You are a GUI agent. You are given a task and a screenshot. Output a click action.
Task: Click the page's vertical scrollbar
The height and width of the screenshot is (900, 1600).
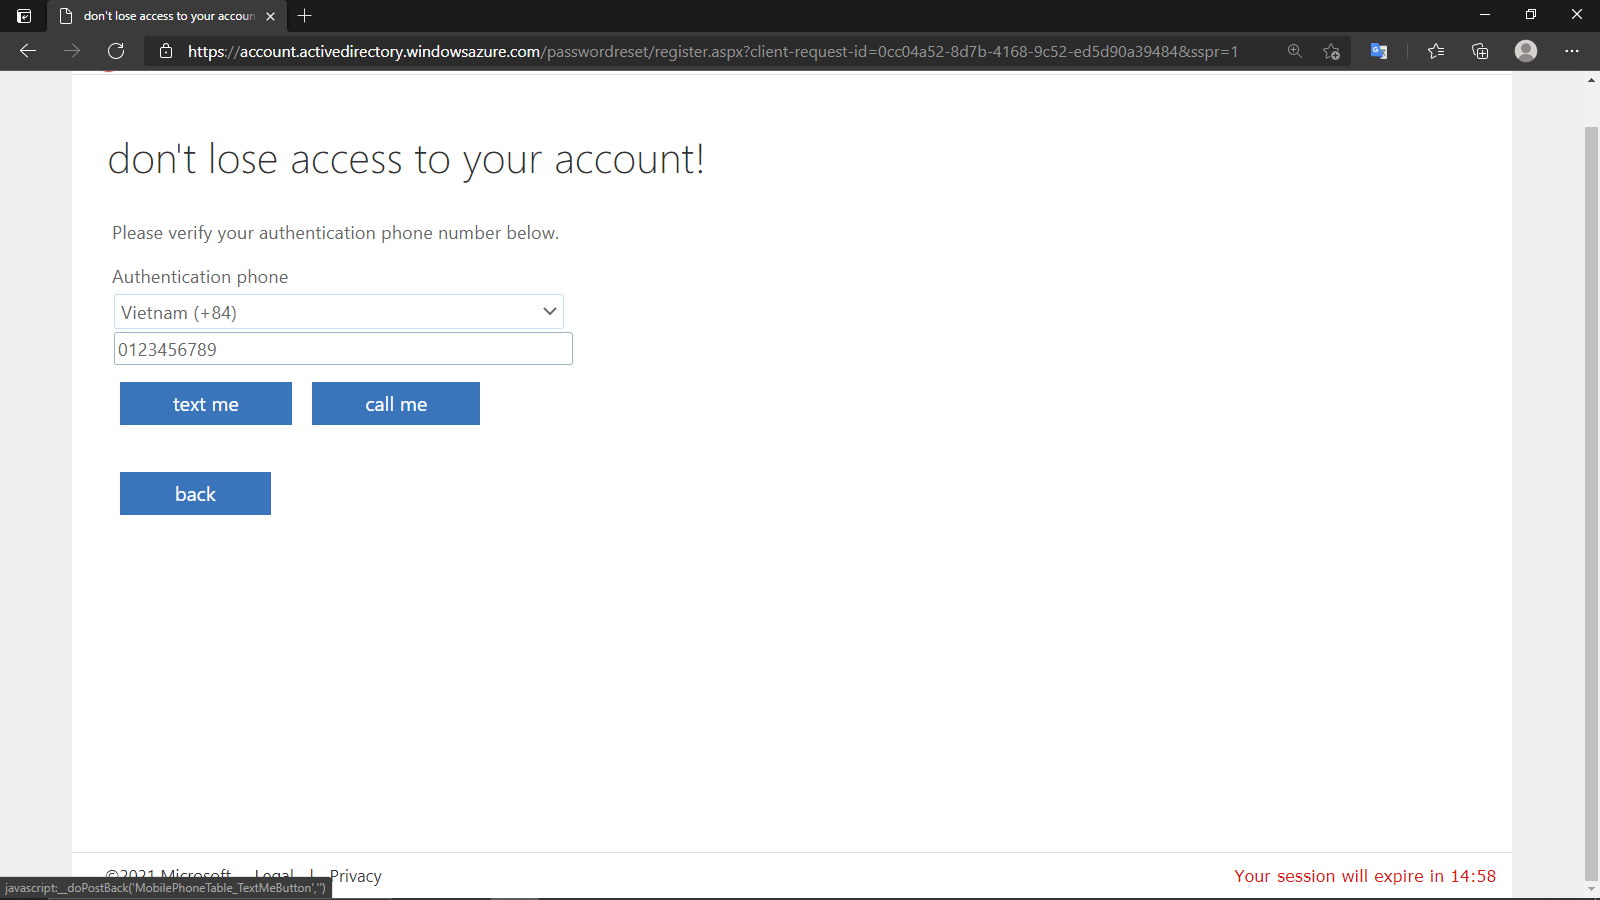pos(1591,500)
